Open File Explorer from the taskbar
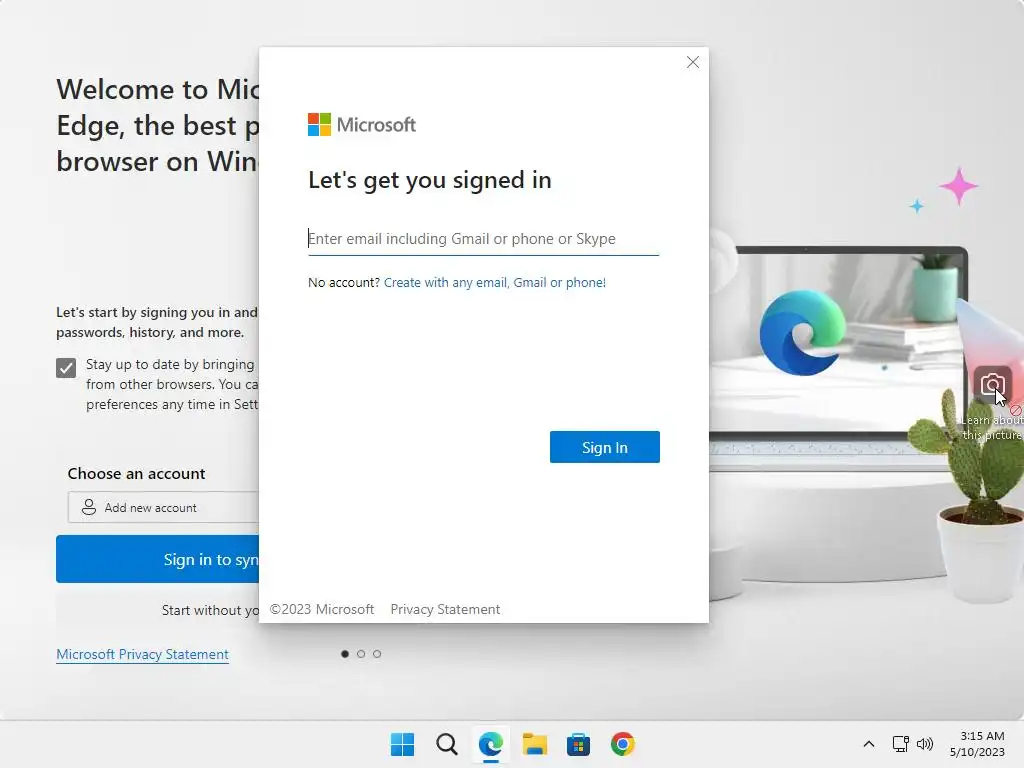 (x=534, y=744)
